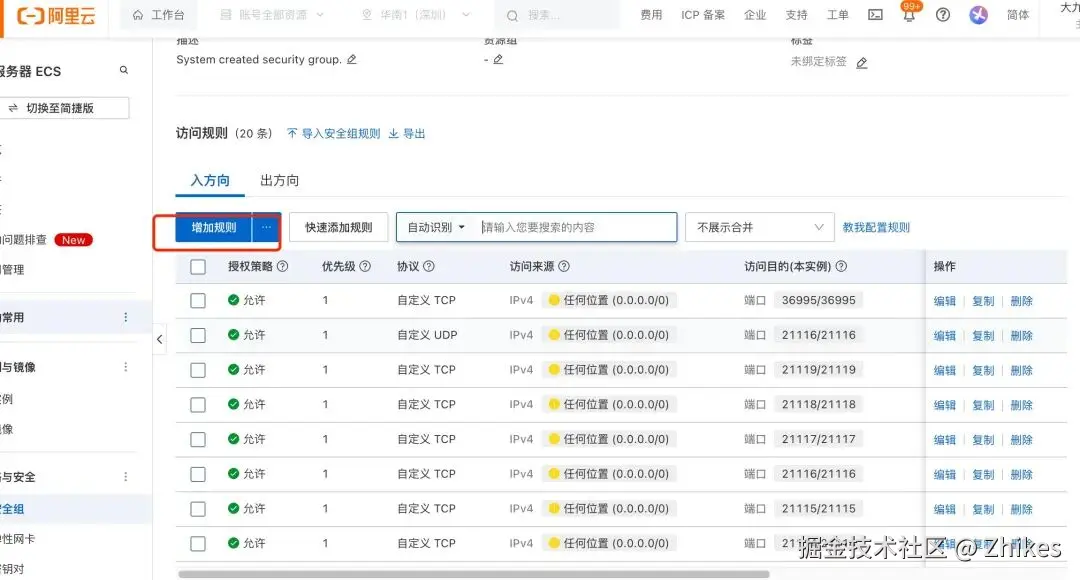
Task: Click the 导出 link
Action: point(407,134)
